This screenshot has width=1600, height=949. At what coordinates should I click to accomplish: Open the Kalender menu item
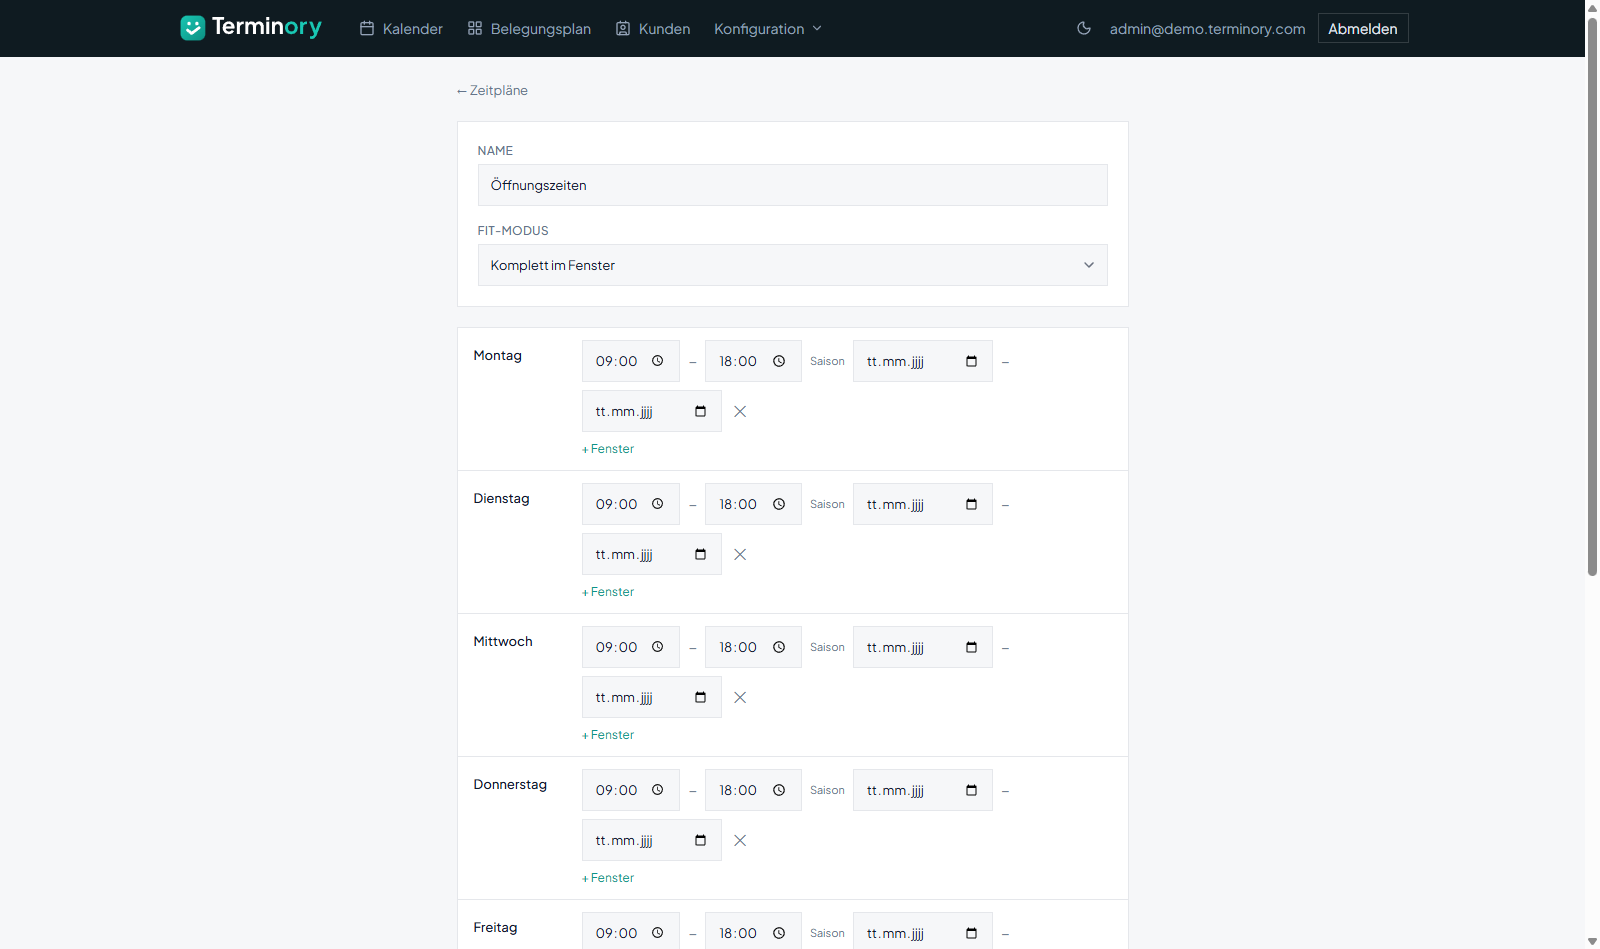[401, 29]
